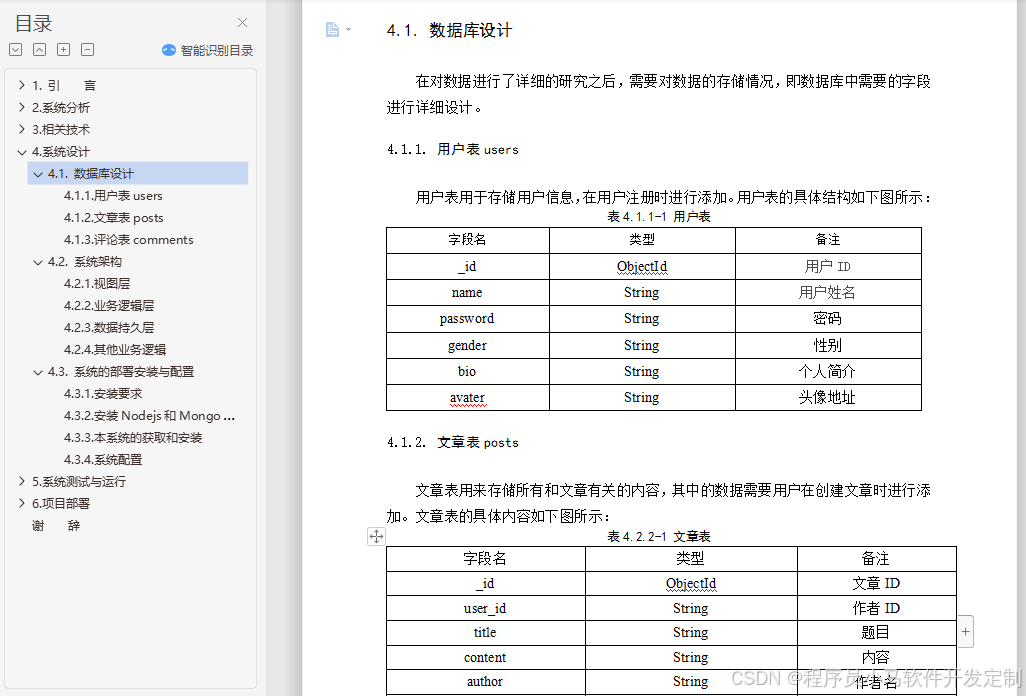
Task: Click the plus icon in the outline toolbar
Action: tap(63, 48)
